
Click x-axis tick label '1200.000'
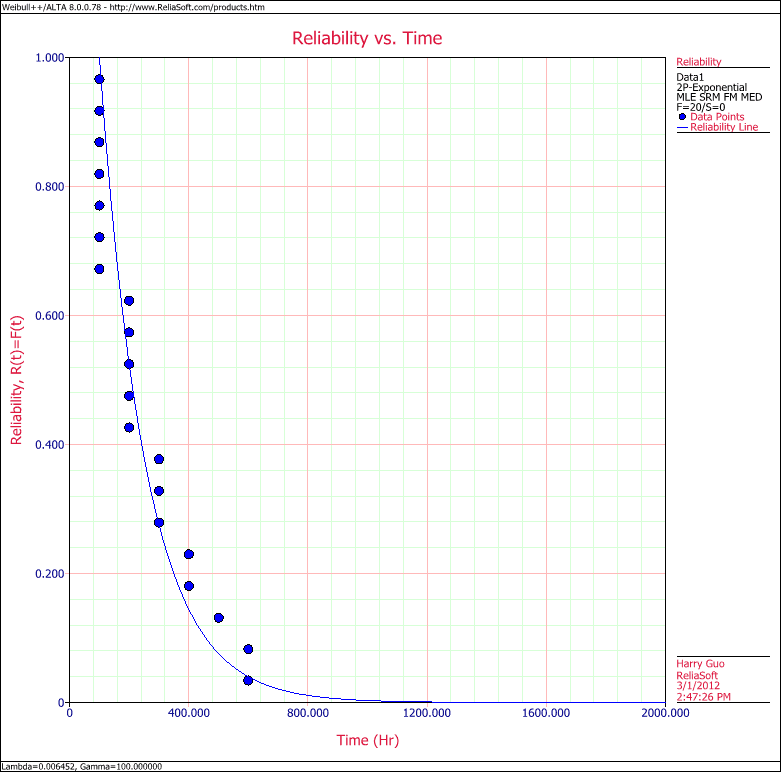click(427, 713)
